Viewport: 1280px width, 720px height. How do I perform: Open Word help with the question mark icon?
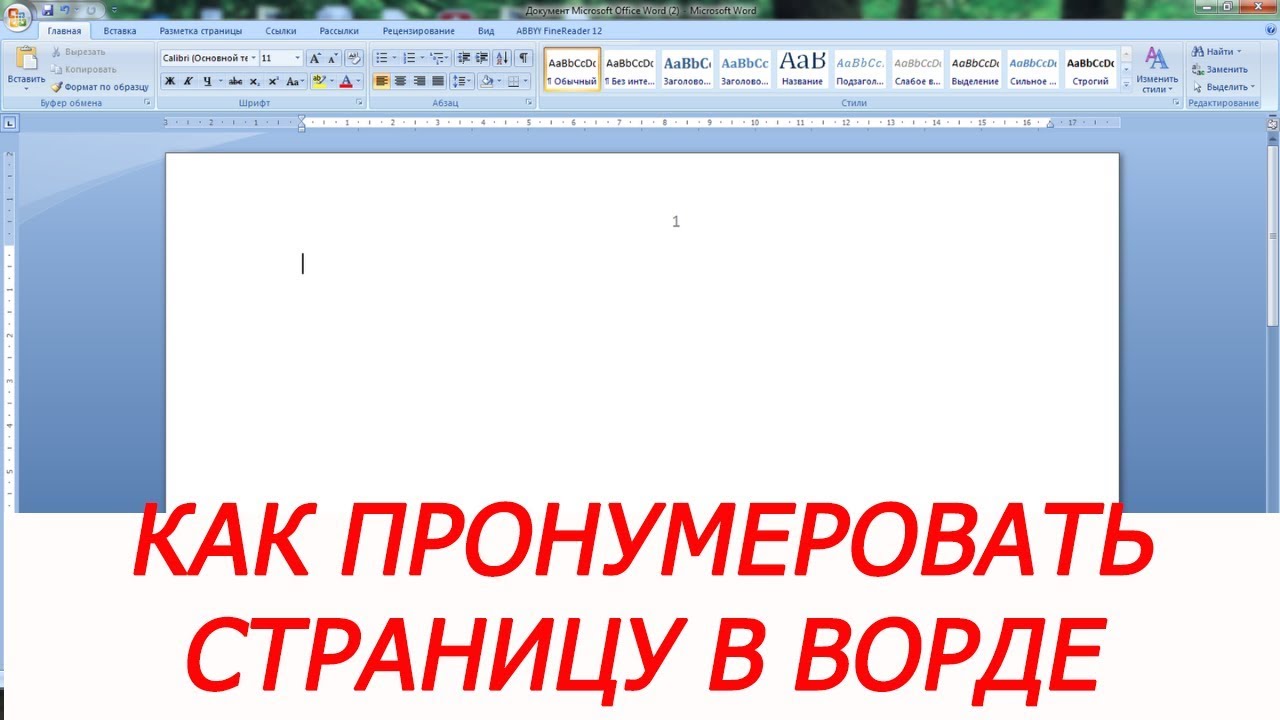pos(1269,31)
